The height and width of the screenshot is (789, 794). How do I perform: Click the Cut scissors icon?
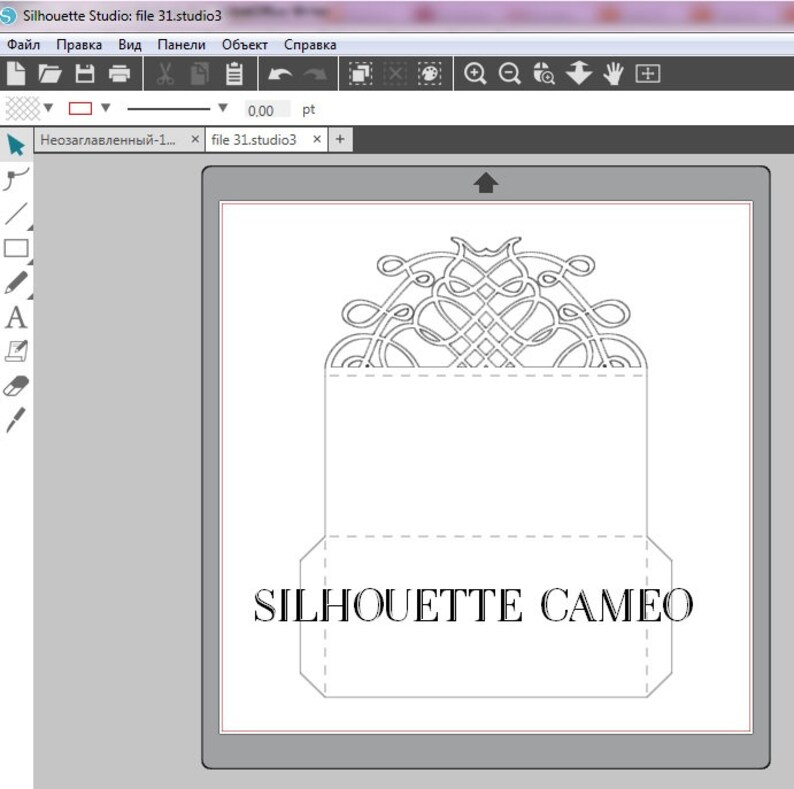(x=165, y=74)
